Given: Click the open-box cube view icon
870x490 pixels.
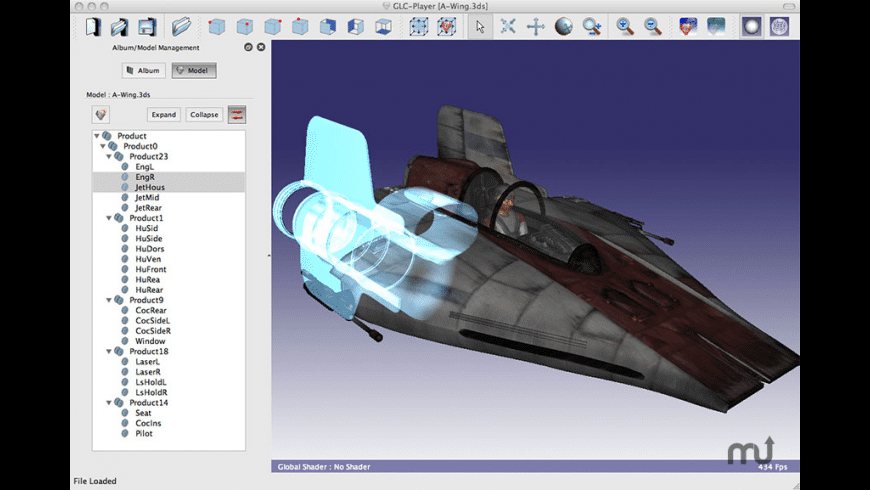Looking at the screenshot, I should 356,27.
